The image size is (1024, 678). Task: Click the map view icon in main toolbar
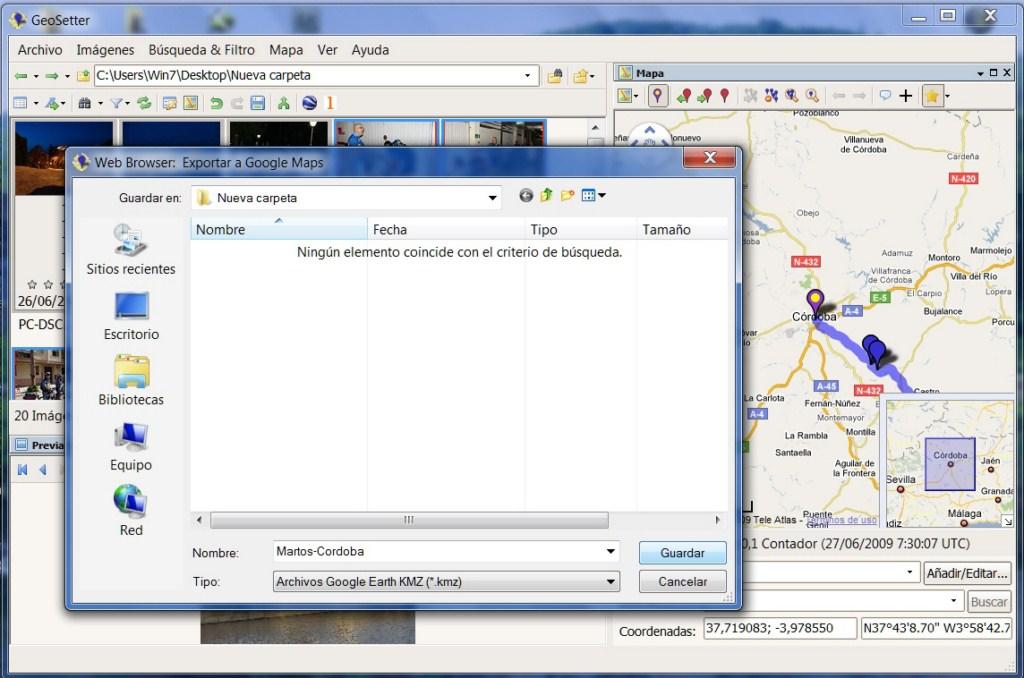[190, 103]
